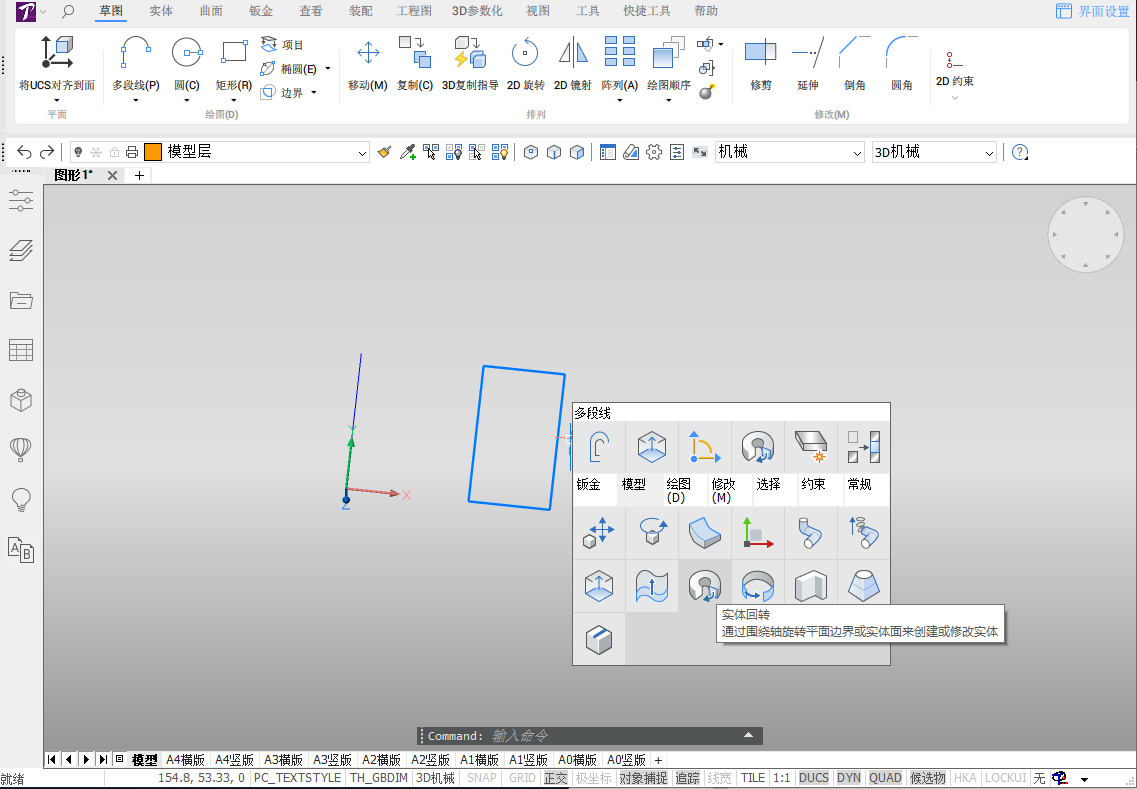
Task: Toggle QUAD in the status bar
Action: click(885, 778)
